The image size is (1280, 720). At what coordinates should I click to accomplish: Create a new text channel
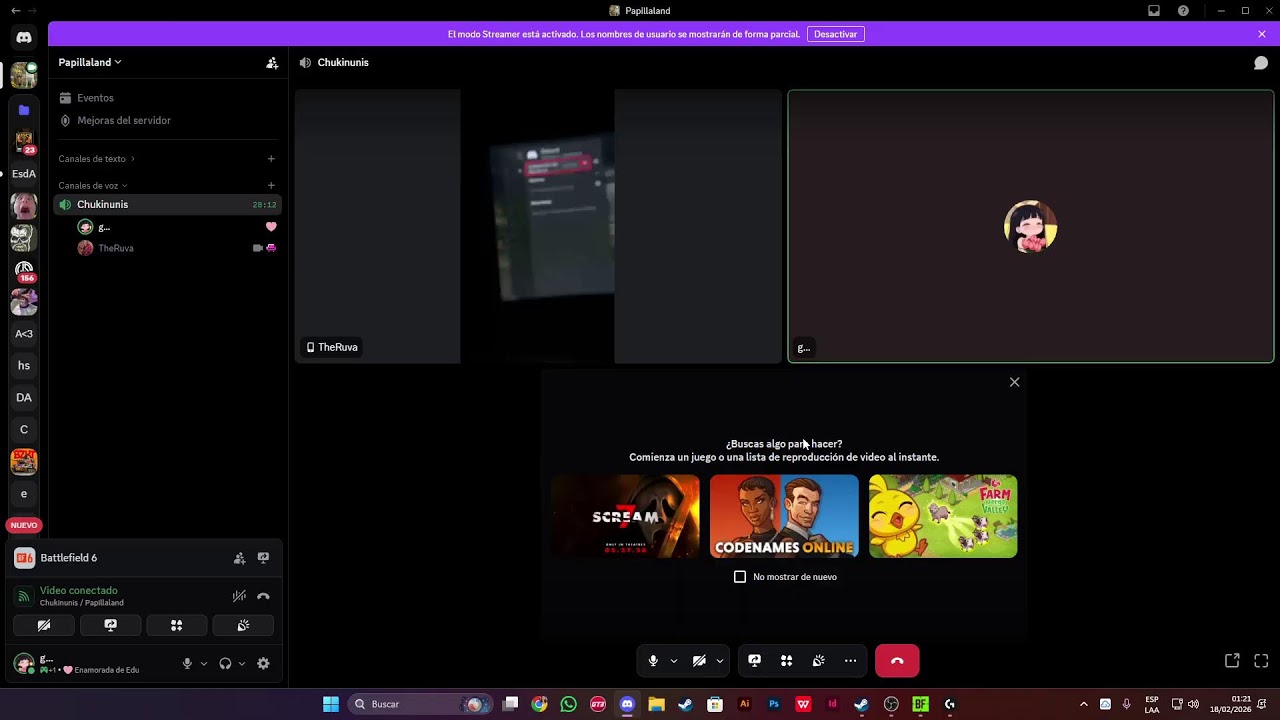tap(271, 159)
